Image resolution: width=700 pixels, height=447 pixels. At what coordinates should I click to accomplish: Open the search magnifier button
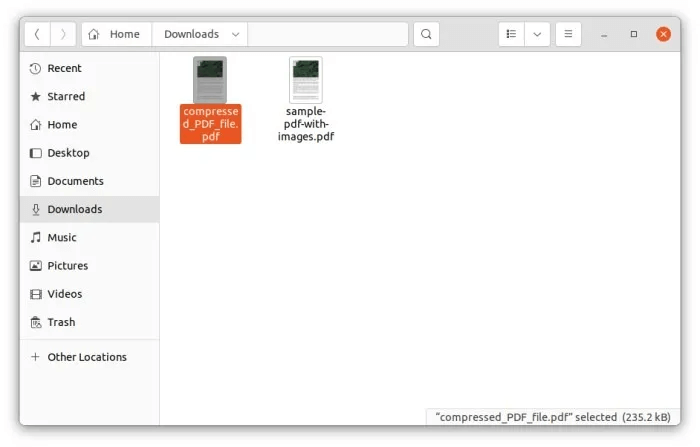[426, 34]
